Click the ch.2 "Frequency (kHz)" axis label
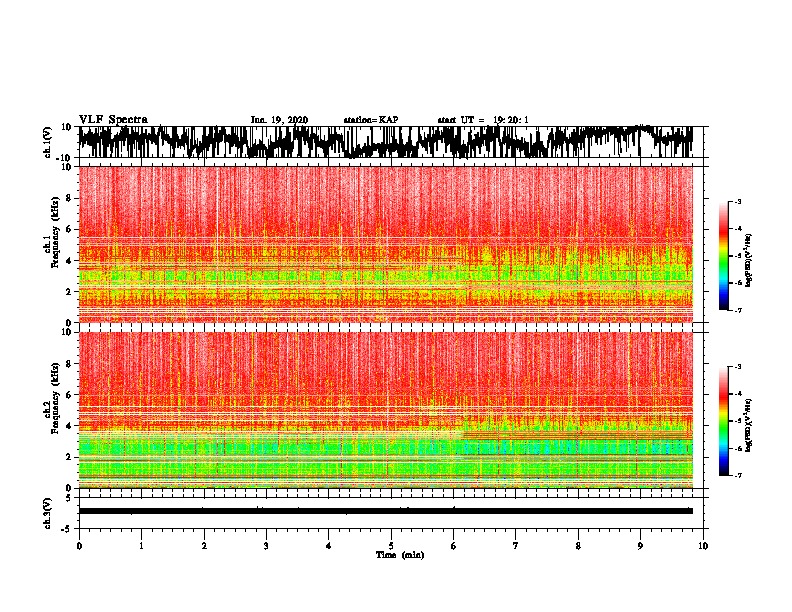 point(56,398)
